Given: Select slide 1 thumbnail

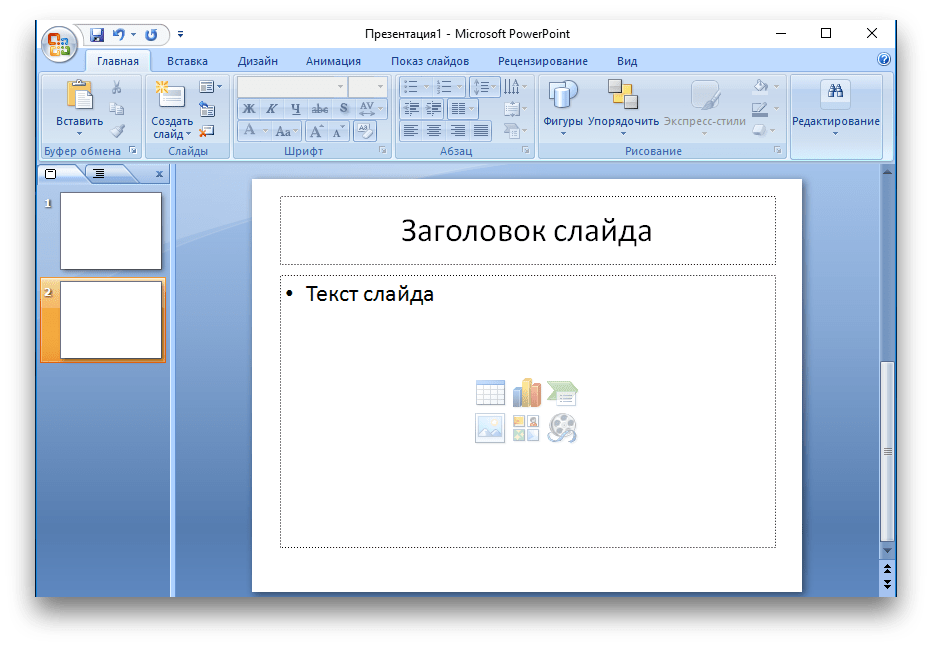Looking at the screenshot, I should [111, 231].
